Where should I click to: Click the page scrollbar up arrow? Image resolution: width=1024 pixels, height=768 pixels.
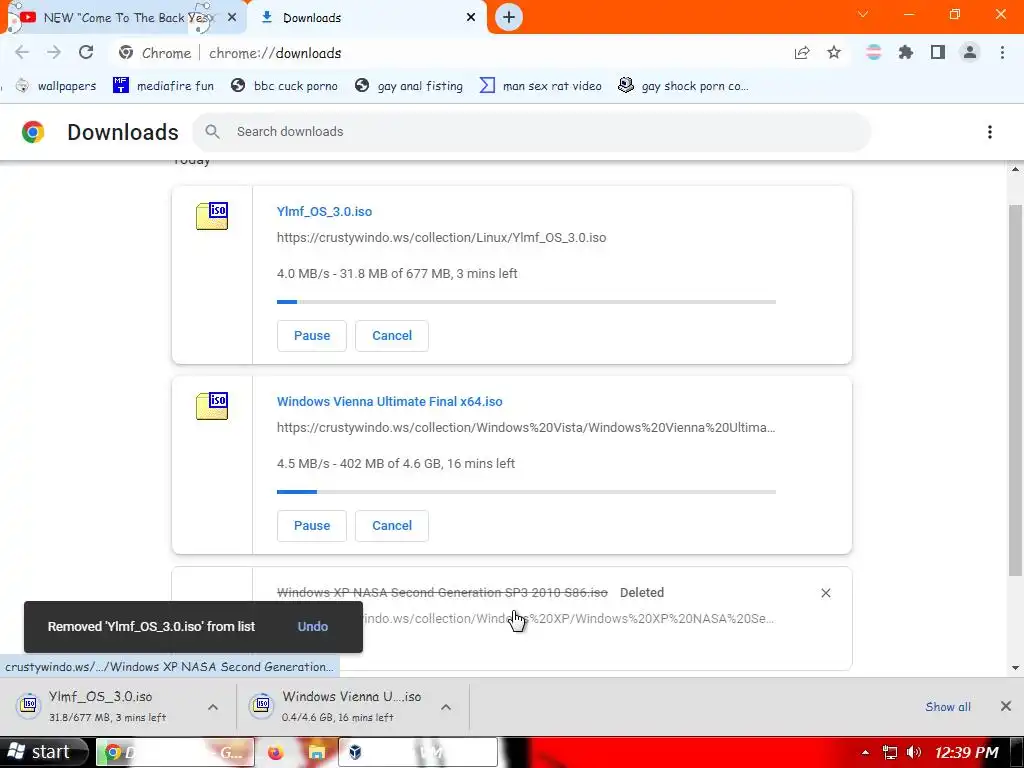point(1016,169)
